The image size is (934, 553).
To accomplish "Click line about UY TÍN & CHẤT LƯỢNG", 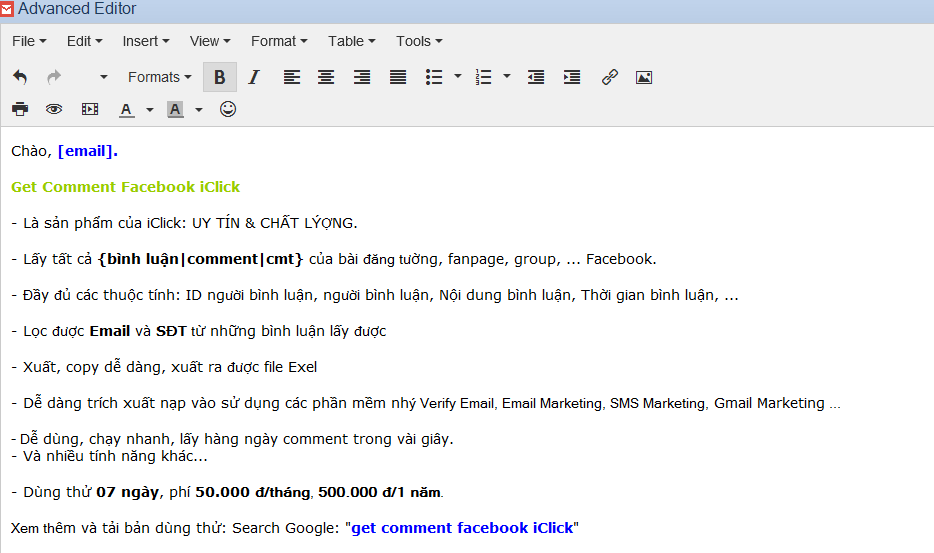I will [184, 223].
